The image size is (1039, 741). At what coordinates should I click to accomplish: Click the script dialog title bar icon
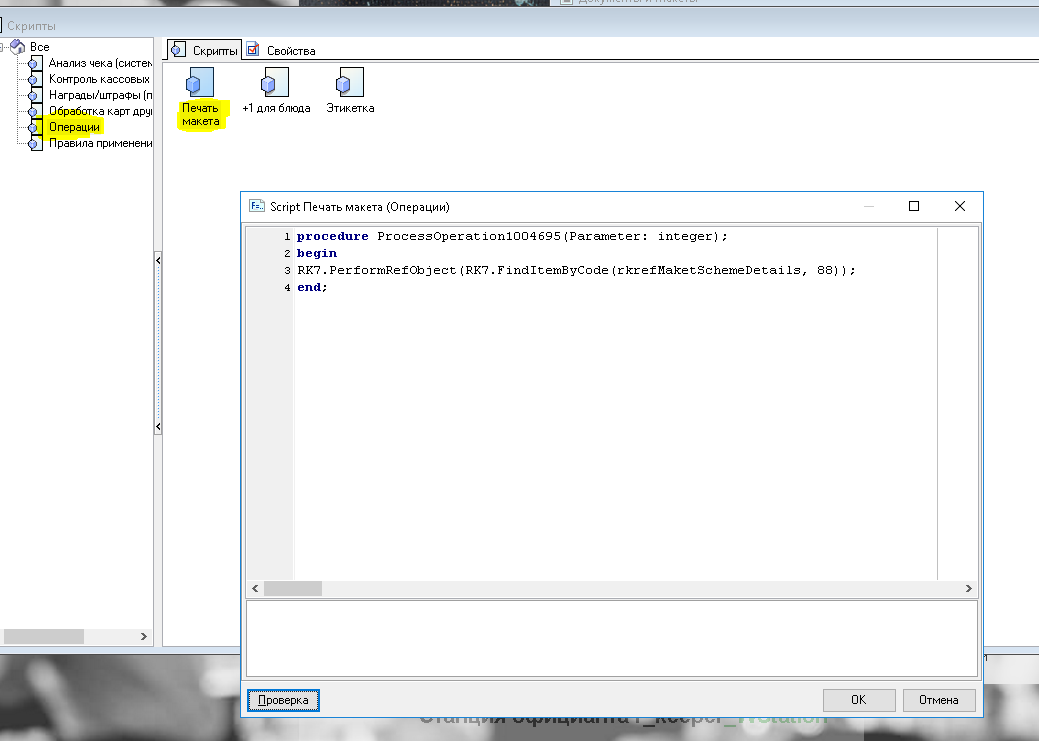click(256, 207)
